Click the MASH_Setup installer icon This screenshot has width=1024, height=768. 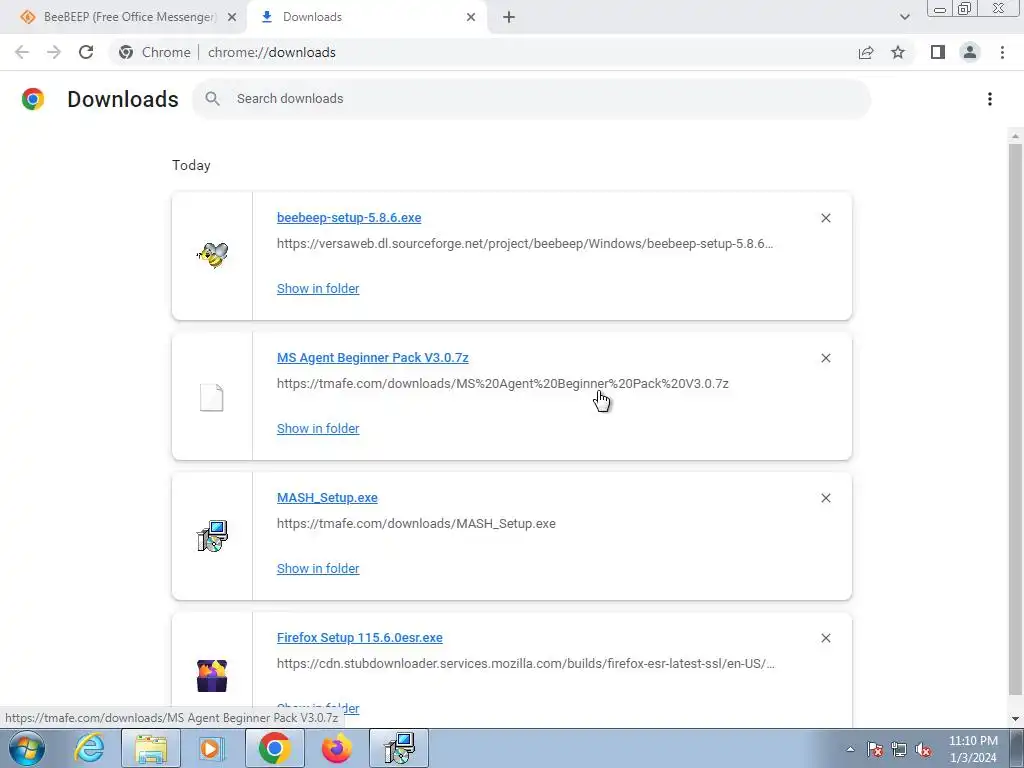click(212, 536)
